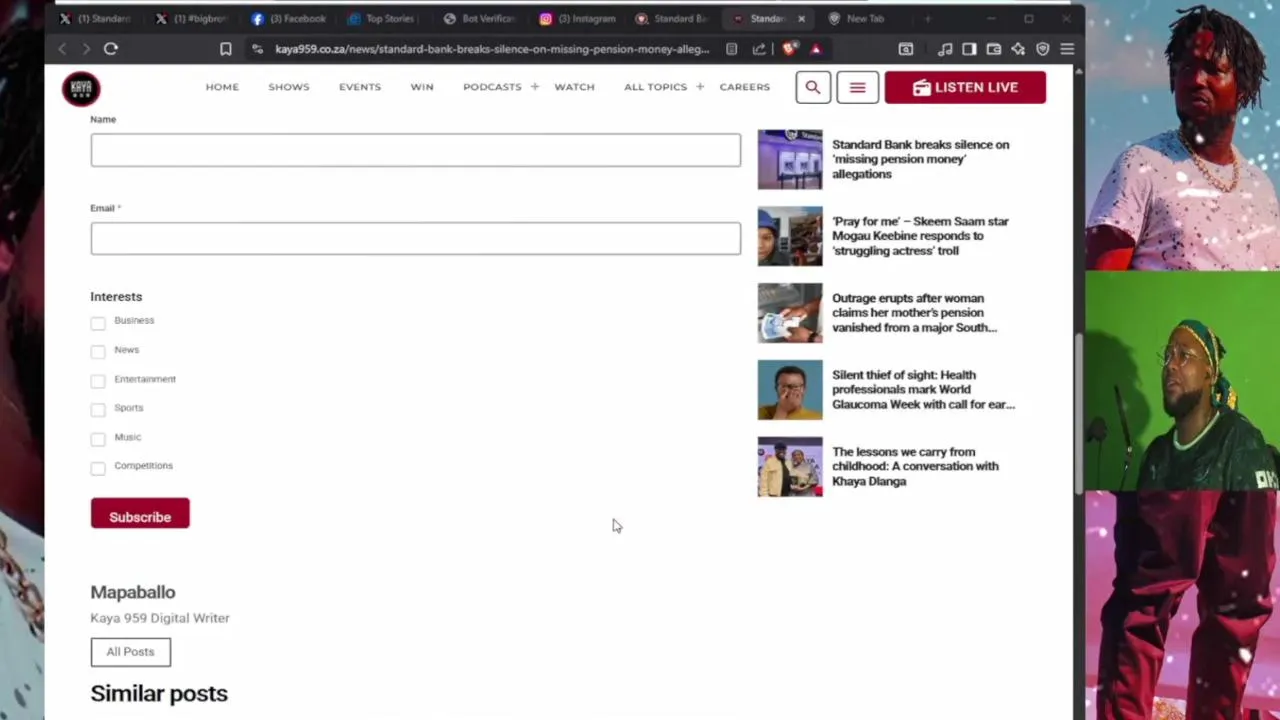Reload the current page
Screen dimensions: 1280x720
click(x=111, y=48)
